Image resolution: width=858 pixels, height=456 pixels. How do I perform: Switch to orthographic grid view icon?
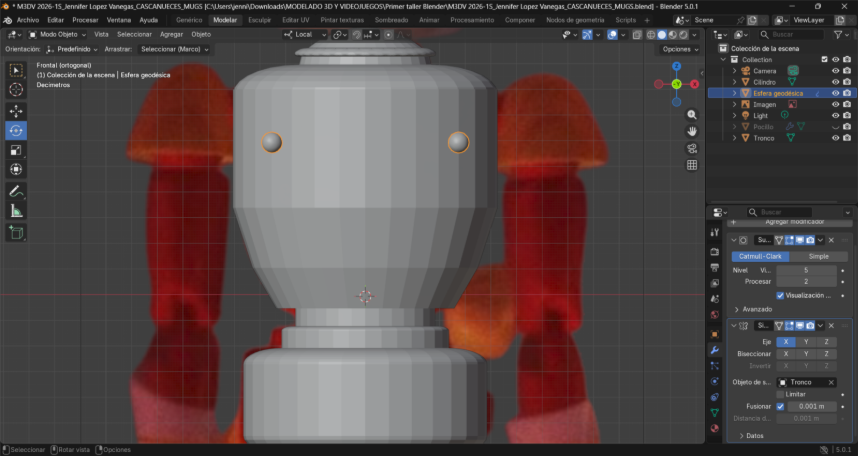[692, 165]
